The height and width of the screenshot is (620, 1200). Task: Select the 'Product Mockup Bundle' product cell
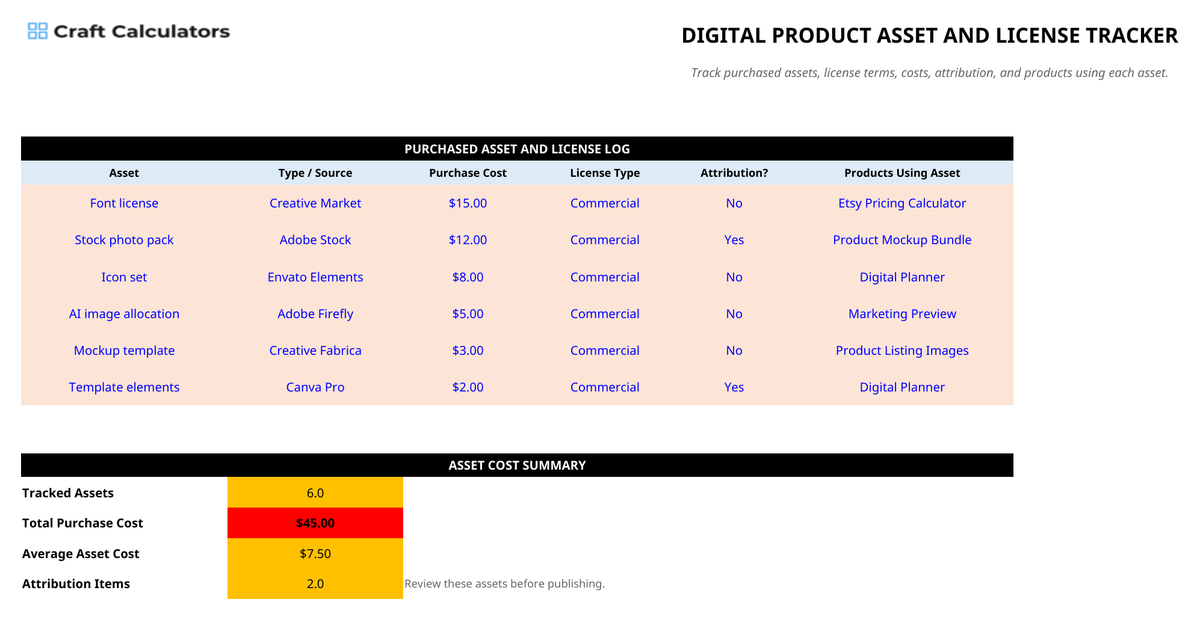[x=902, y=240]
